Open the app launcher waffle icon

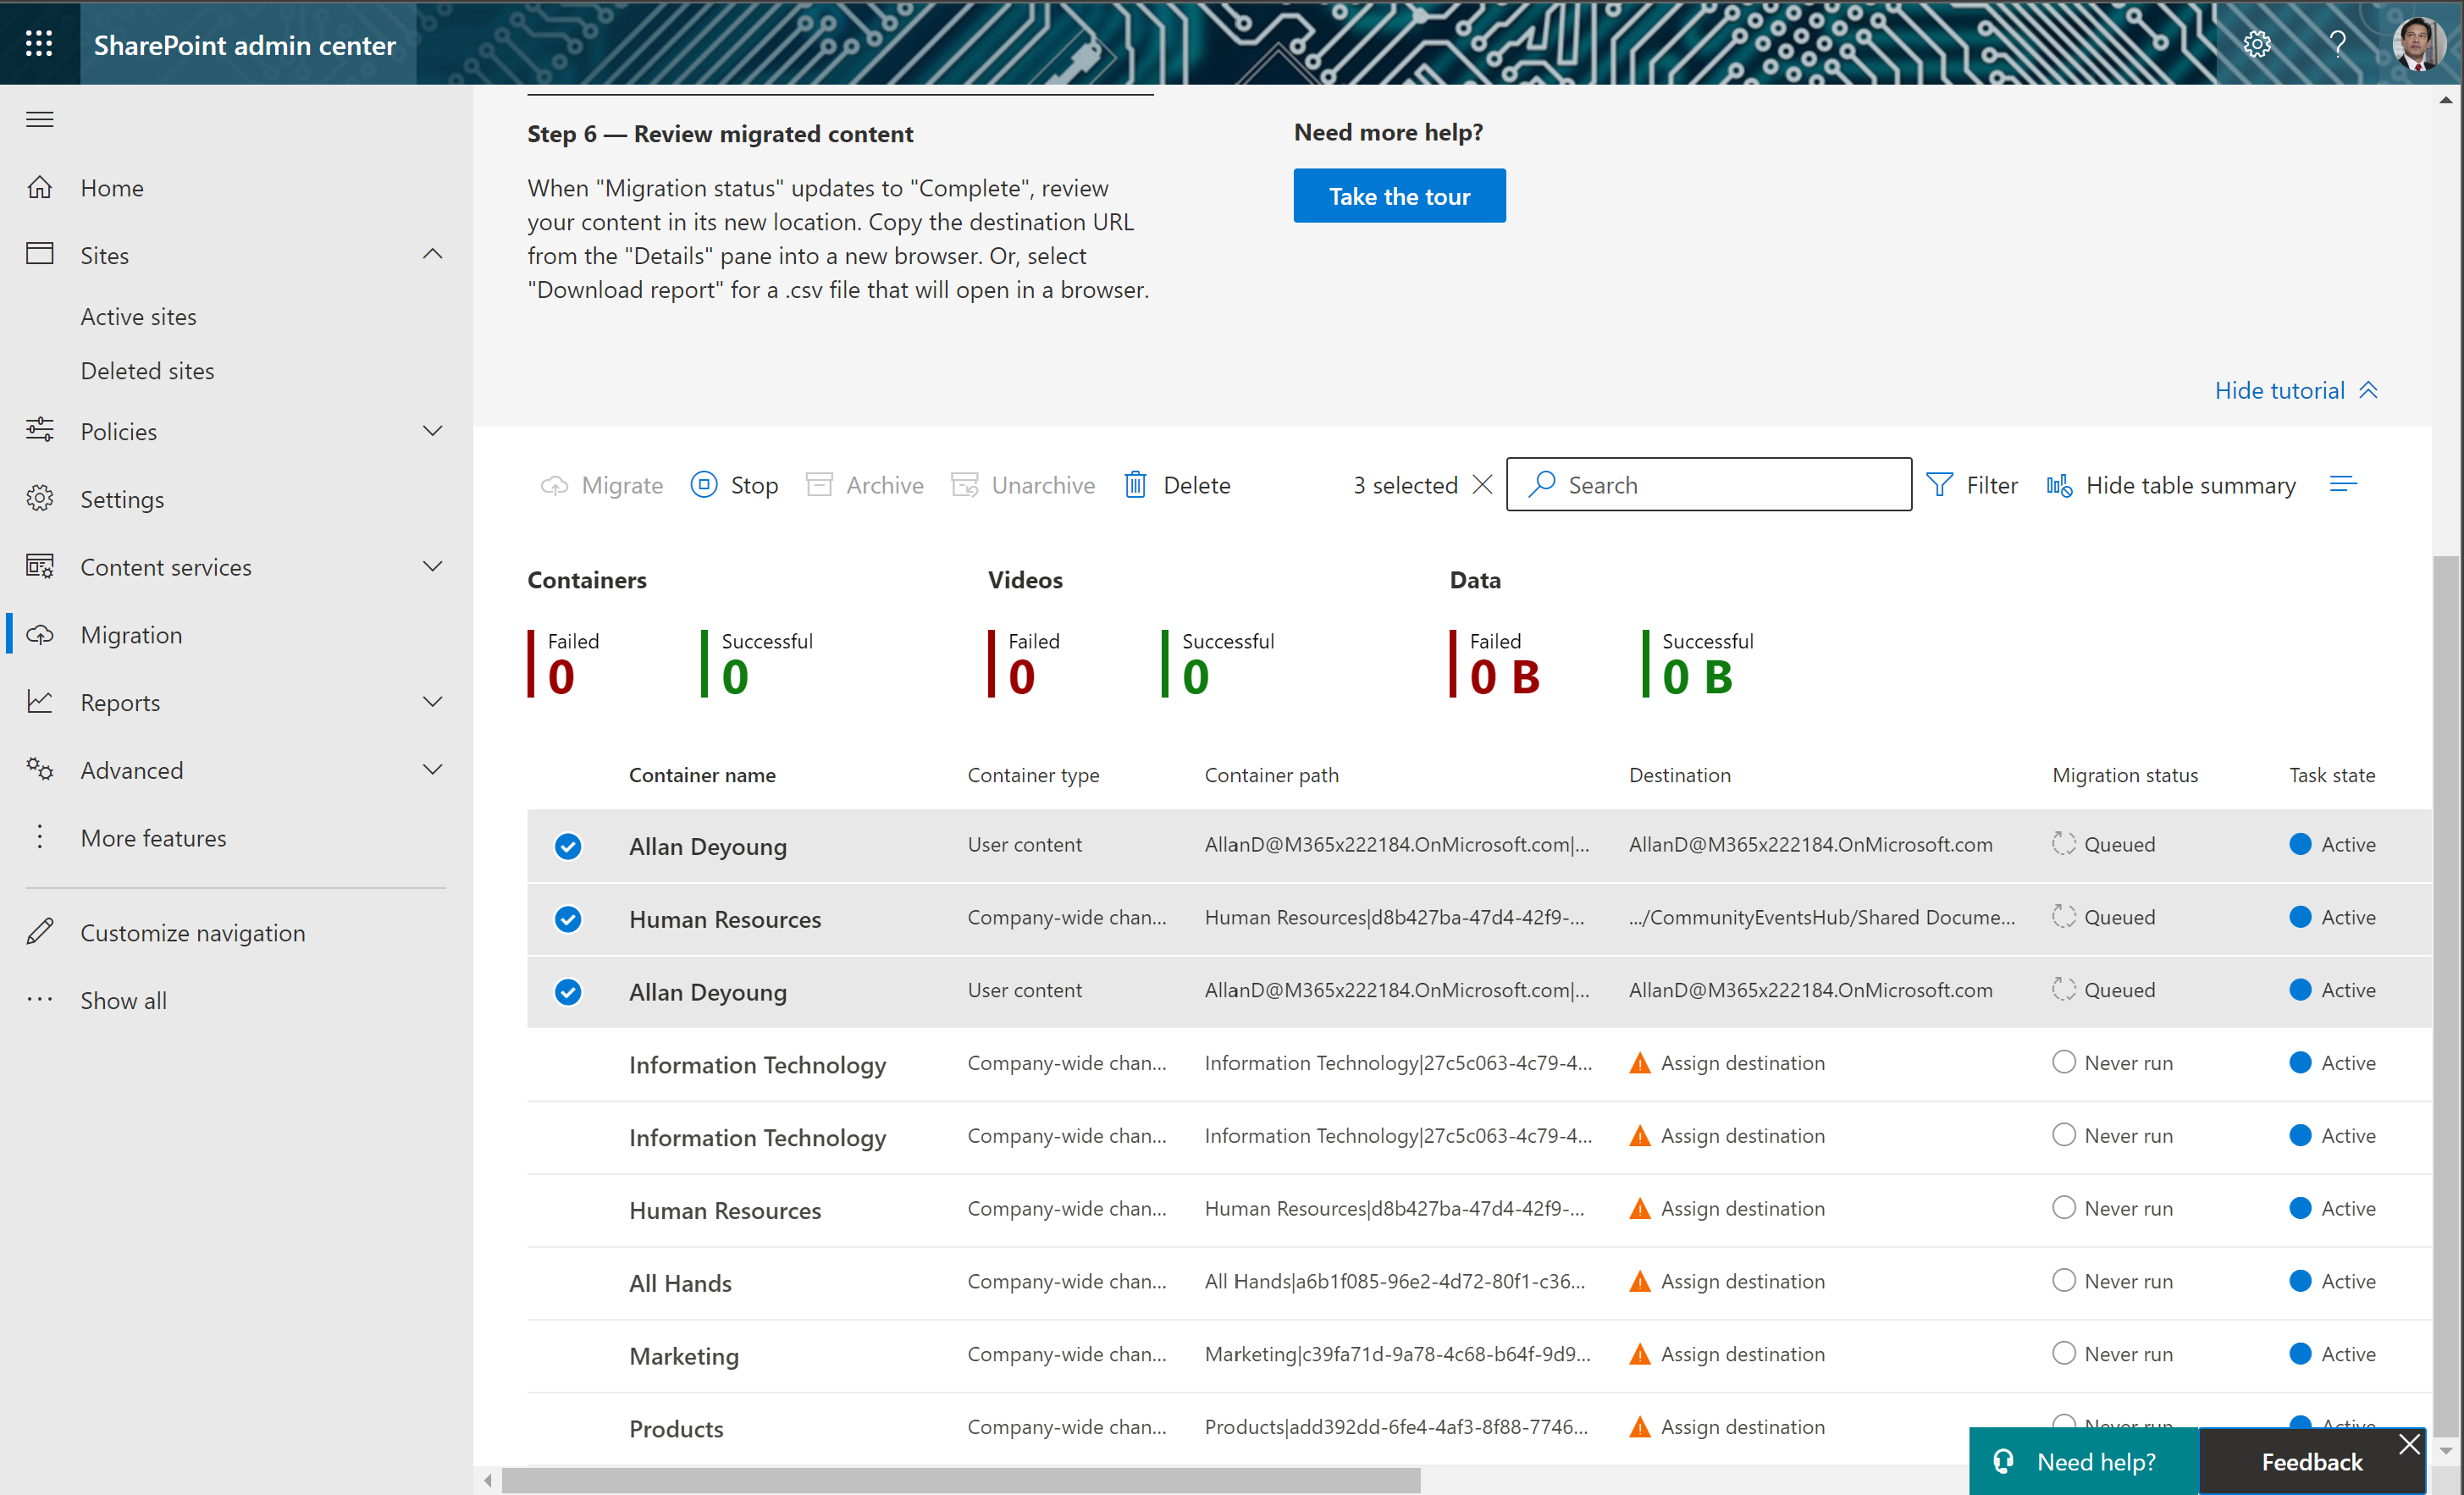coord(39,44)
